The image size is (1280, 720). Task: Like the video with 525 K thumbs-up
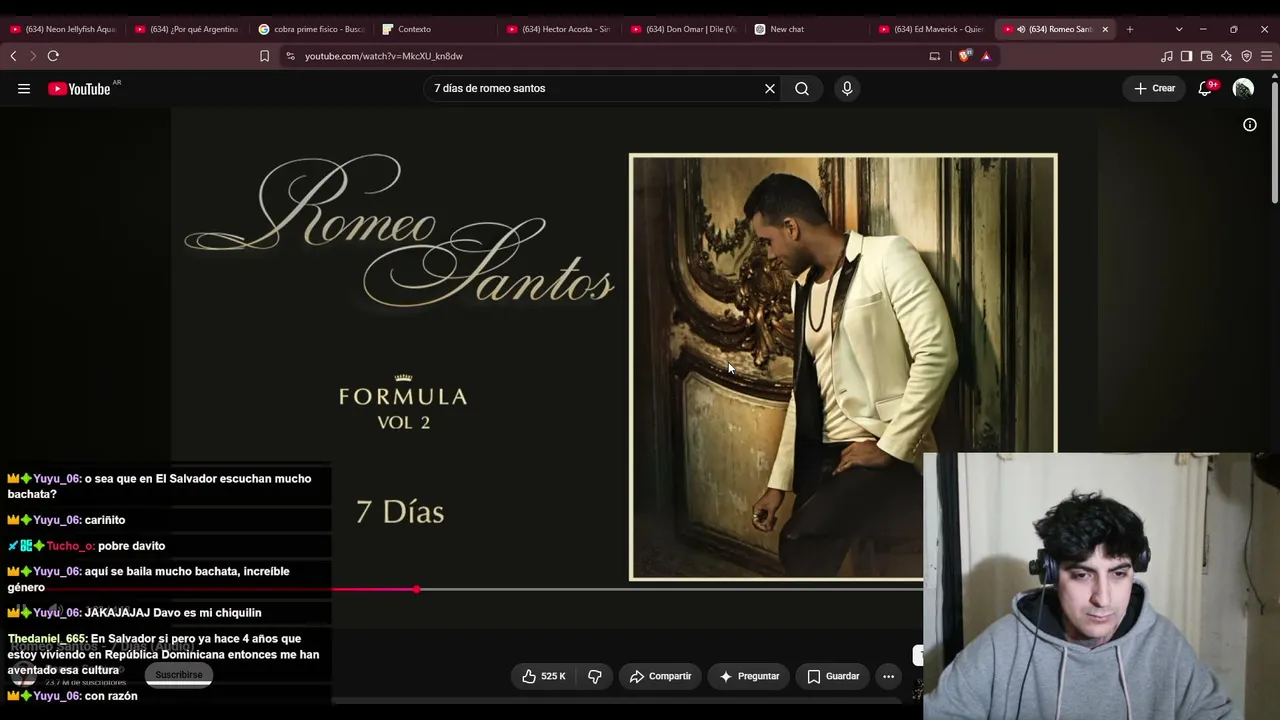coord(543,677)
